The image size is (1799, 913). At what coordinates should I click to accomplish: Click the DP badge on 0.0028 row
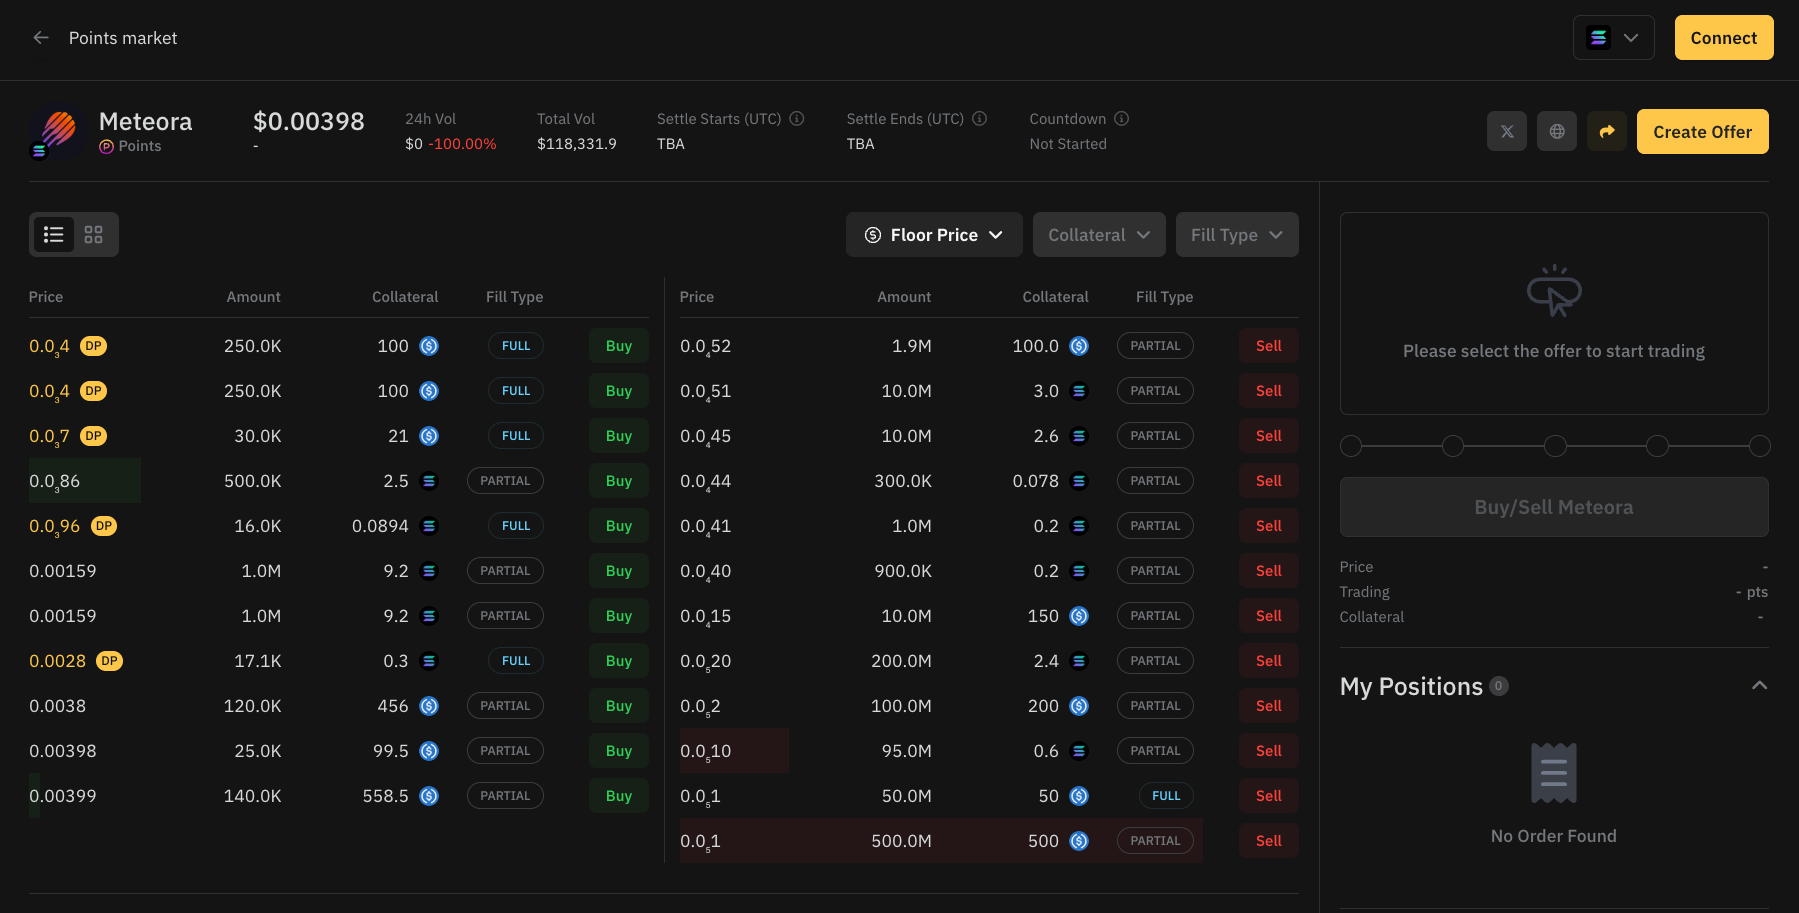(109, 661)
